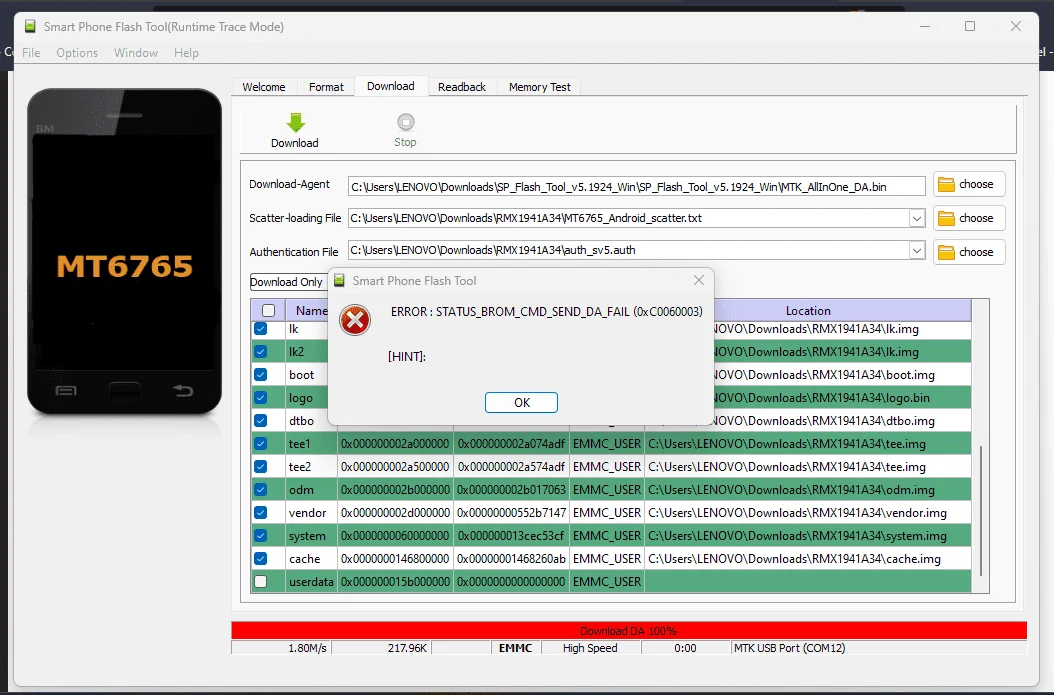Click tee1 end address 0x000000002a074adf
Viewport: 1054px width, 695px height.
(511, 444)
